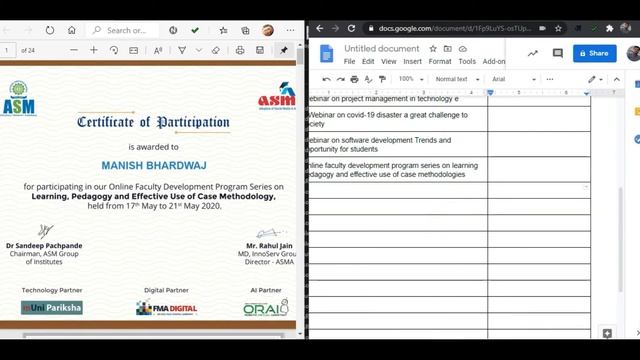This screenshot has height=360, width=640.
Task: Print the Google Docs document
Action: click(x=354, y=79)
